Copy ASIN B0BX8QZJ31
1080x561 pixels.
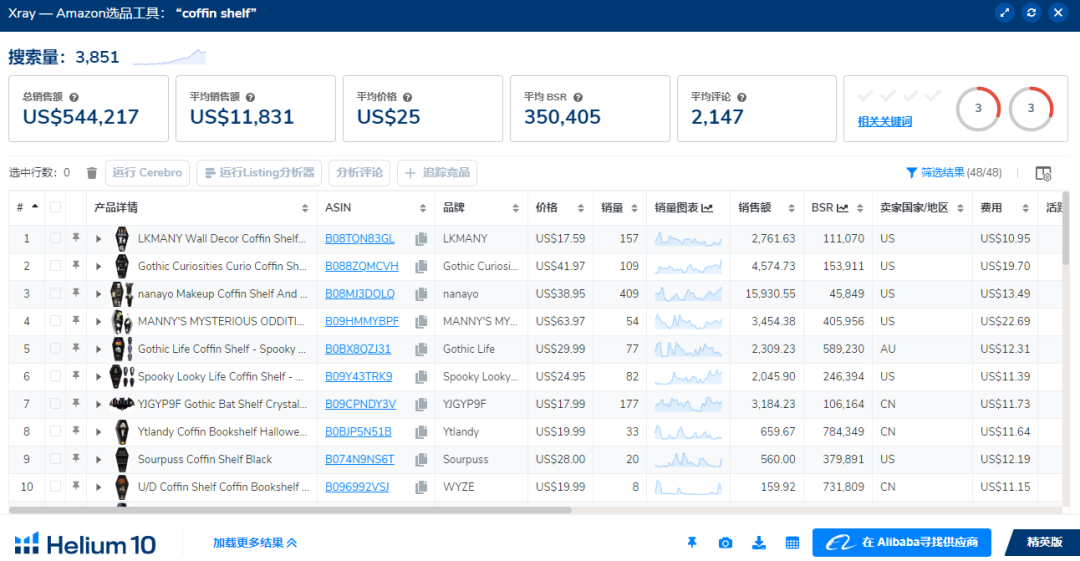[421, 349]
